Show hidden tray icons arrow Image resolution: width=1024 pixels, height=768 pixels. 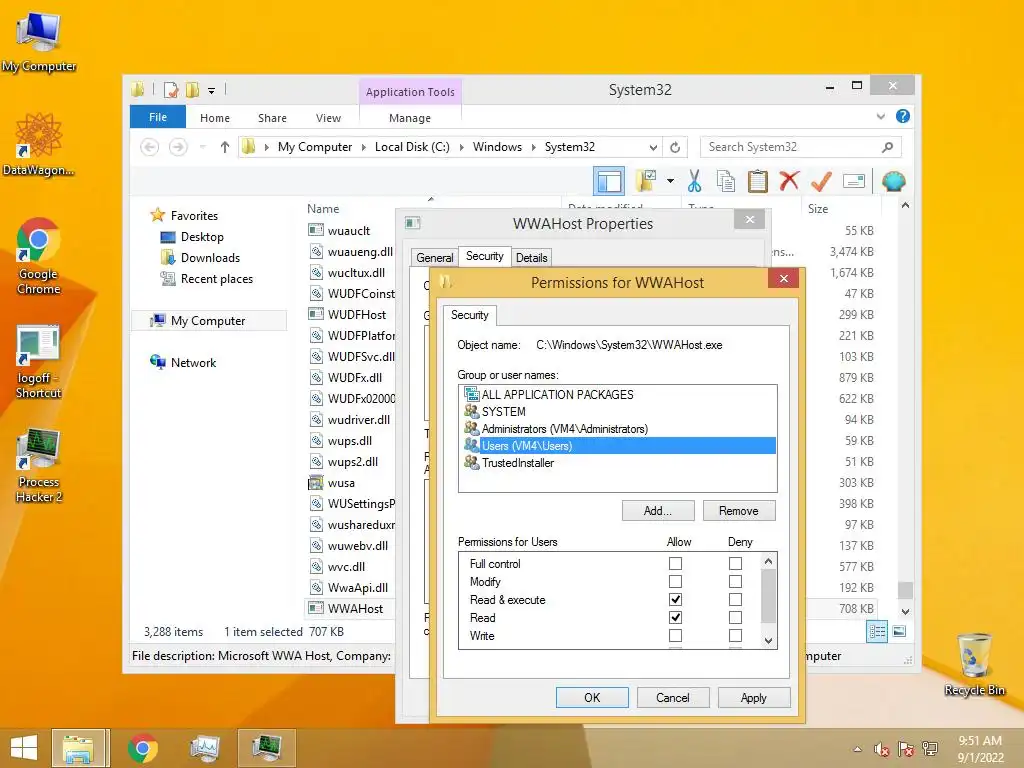[857, 749]
